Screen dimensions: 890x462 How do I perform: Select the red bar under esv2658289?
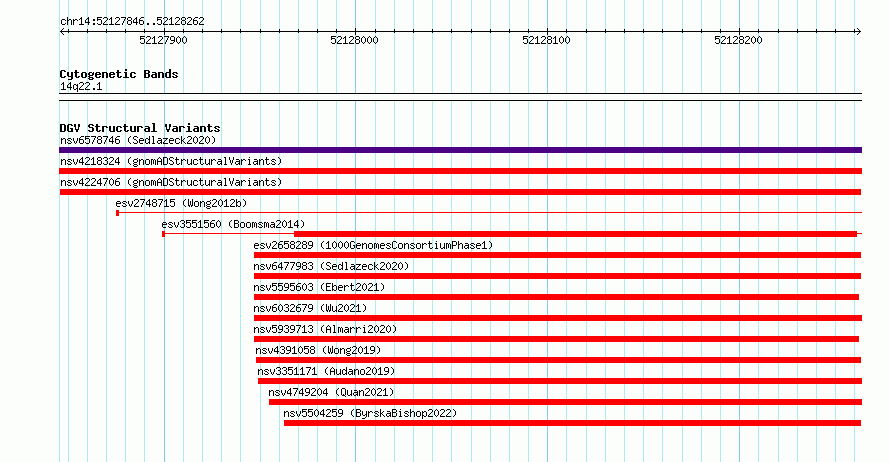click(x=557, y=255)
